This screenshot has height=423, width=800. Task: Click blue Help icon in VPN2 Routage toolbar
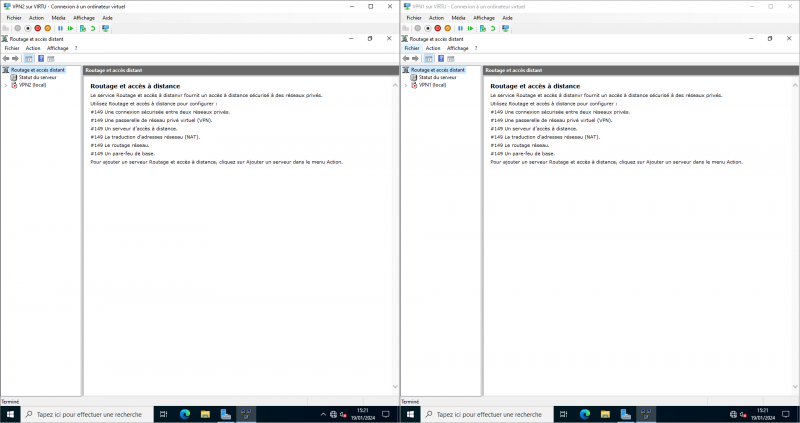[41, 59]
